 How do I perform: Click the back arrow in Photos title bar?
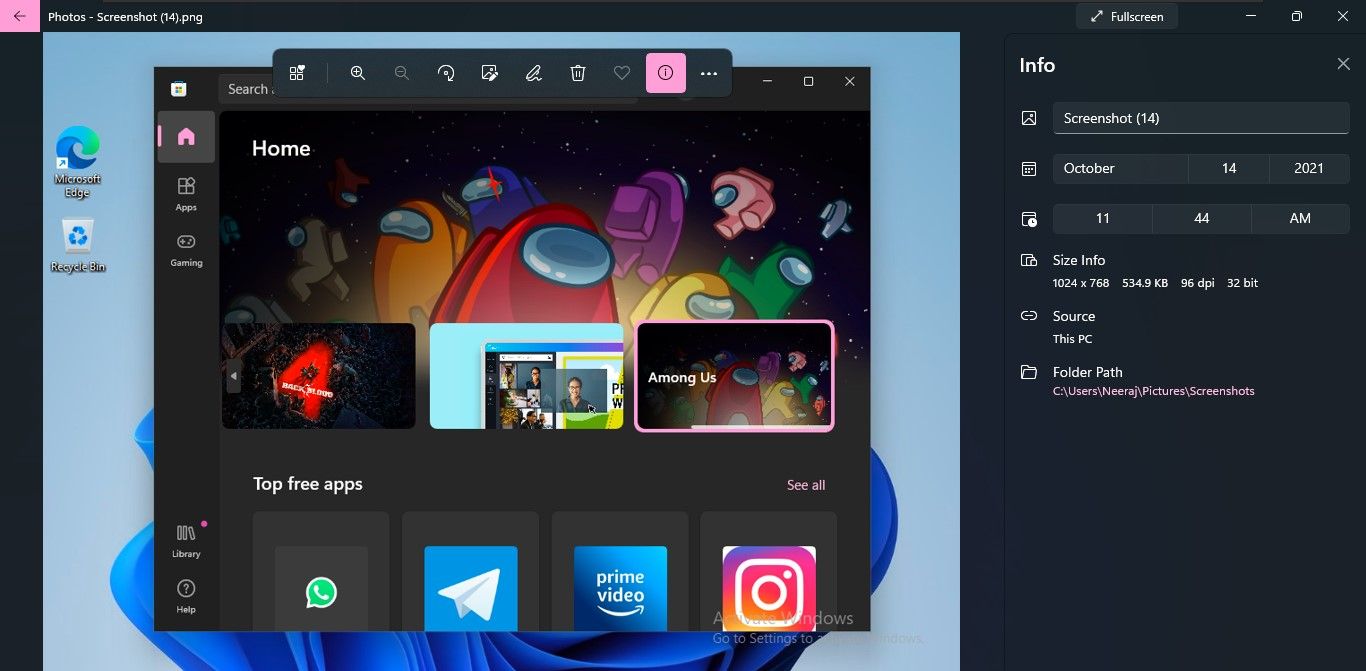(x=19, y=16)
